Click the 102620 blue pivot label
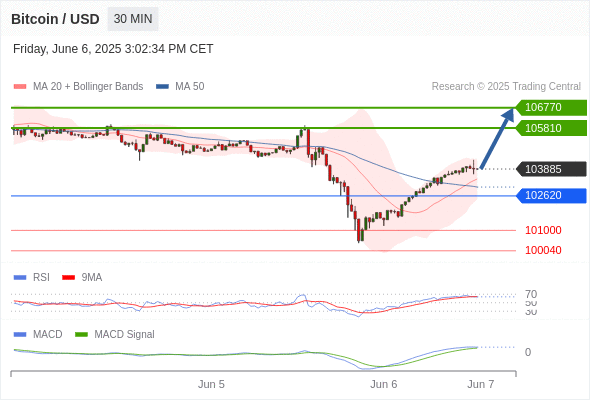This screenshot has height=400, width=590. tap(552, 196)
